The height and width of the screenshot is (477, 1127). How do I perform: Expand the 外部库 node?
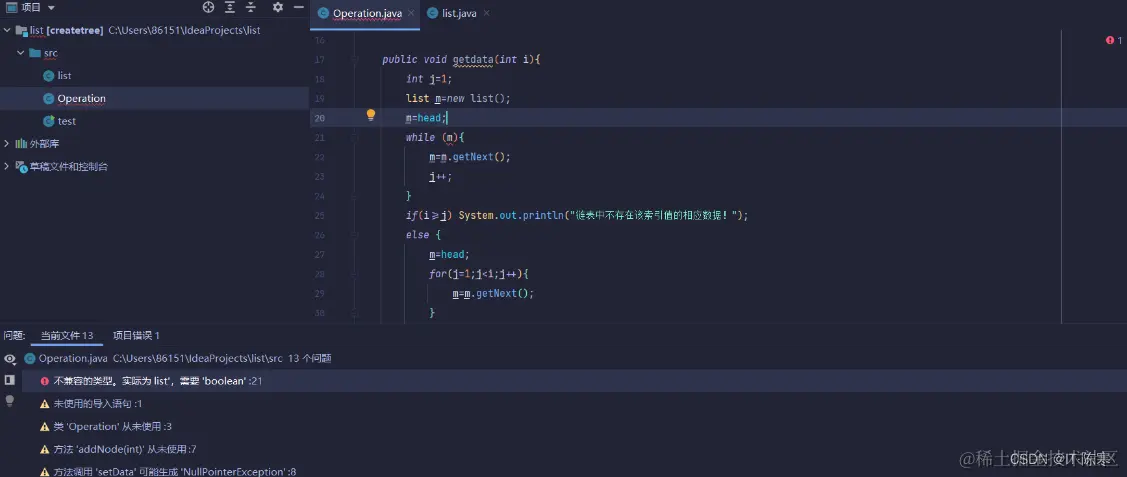click(7, 144)
